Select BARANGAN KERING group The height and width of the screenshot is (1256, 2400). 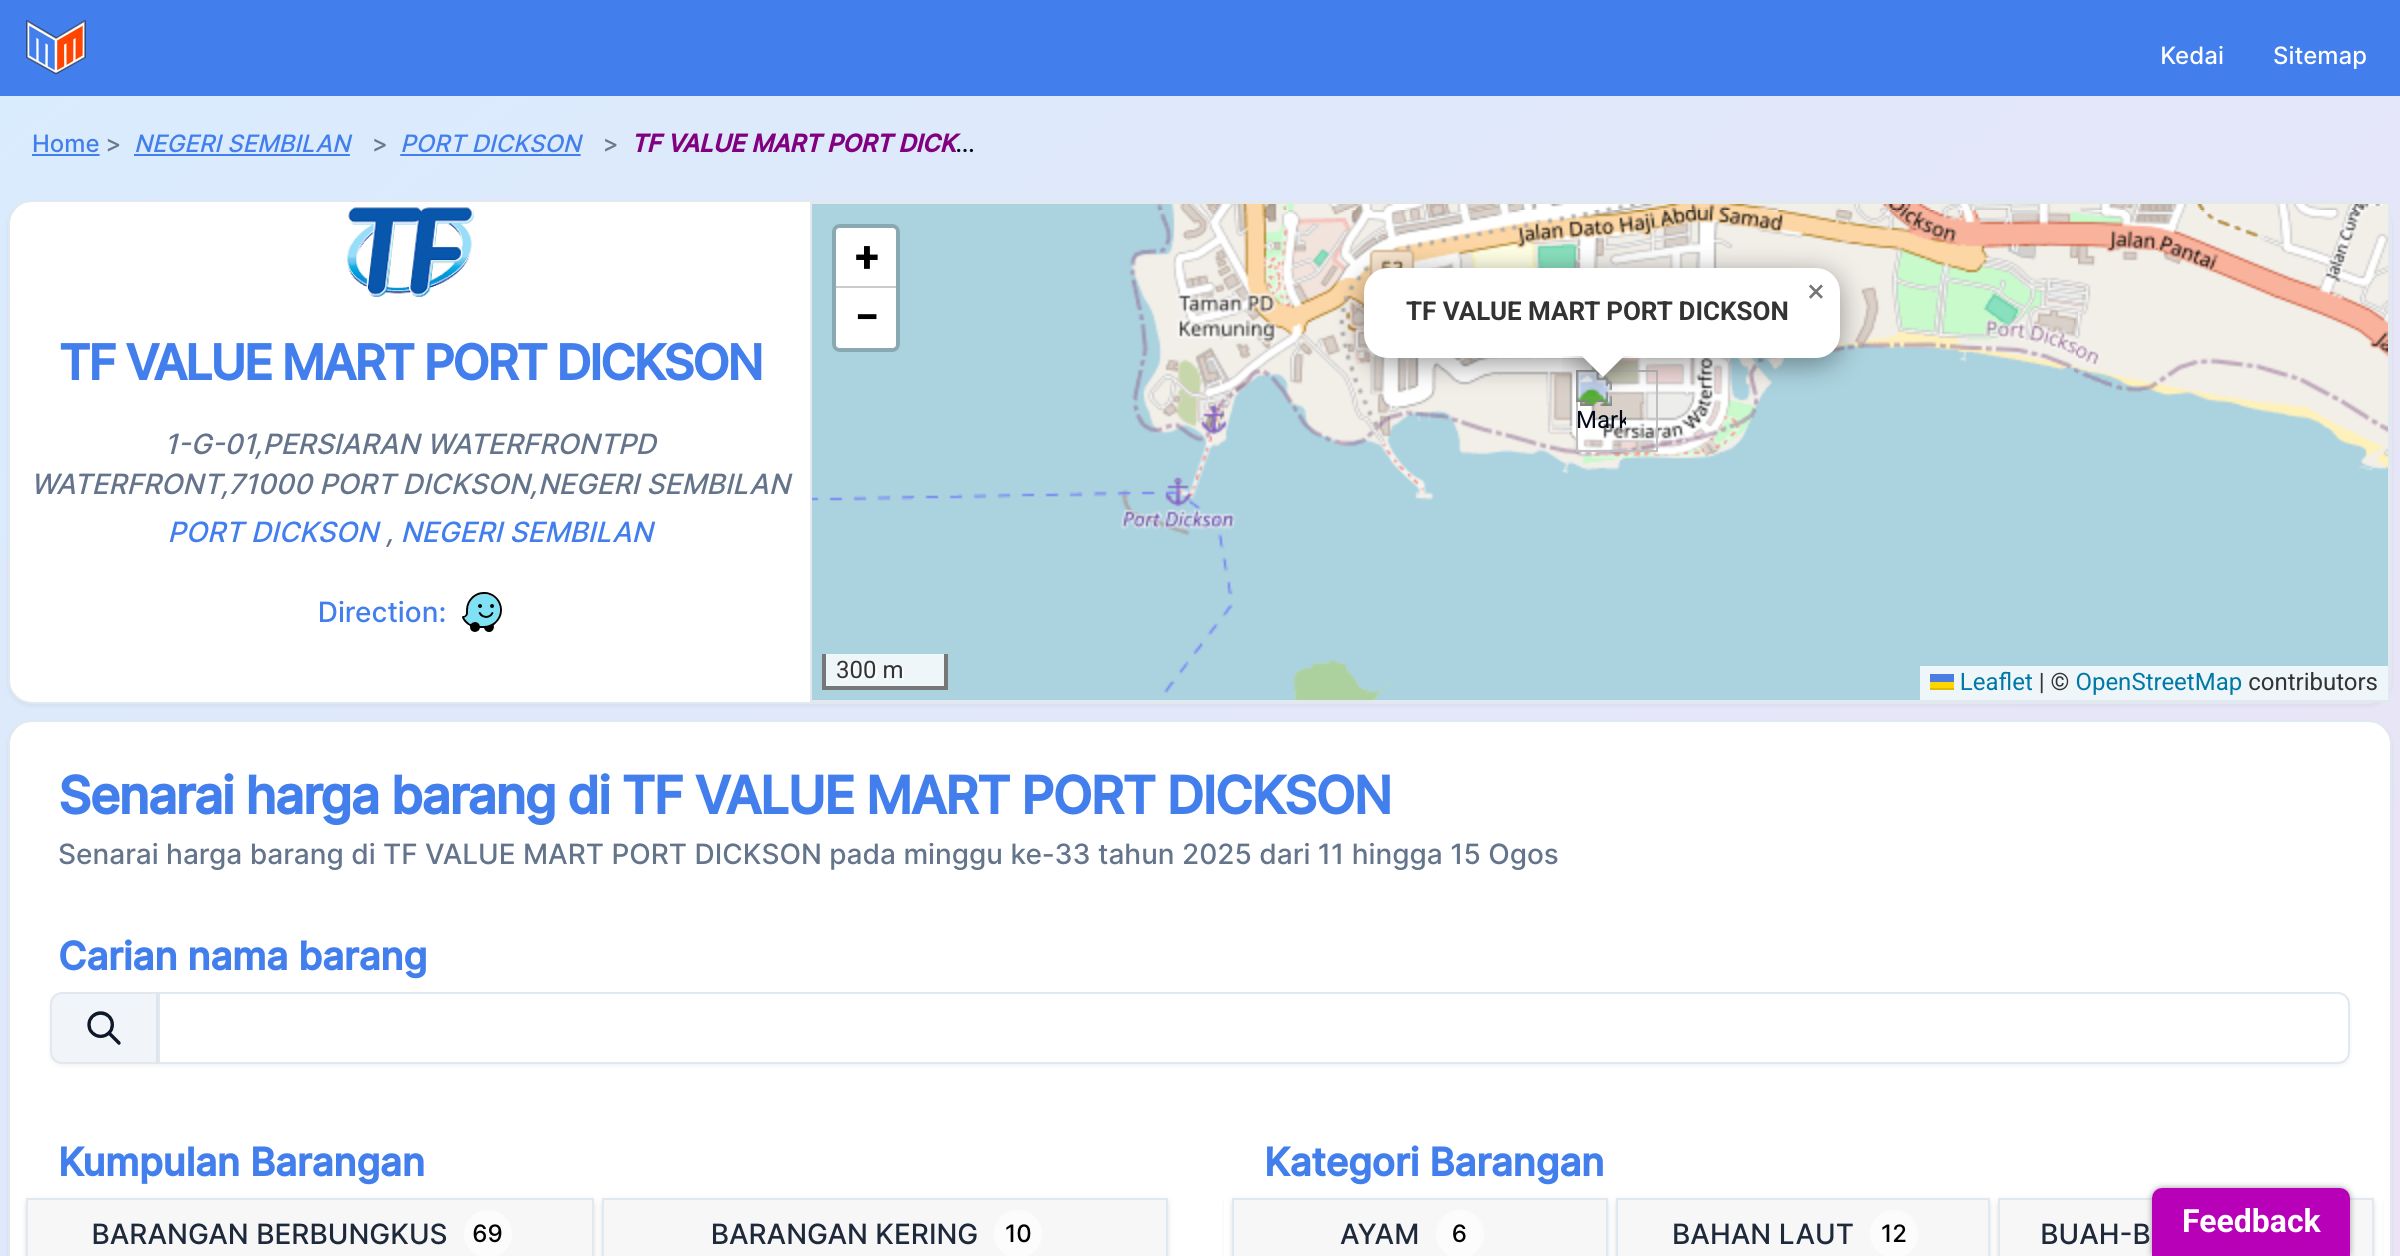click(885, 1230)
